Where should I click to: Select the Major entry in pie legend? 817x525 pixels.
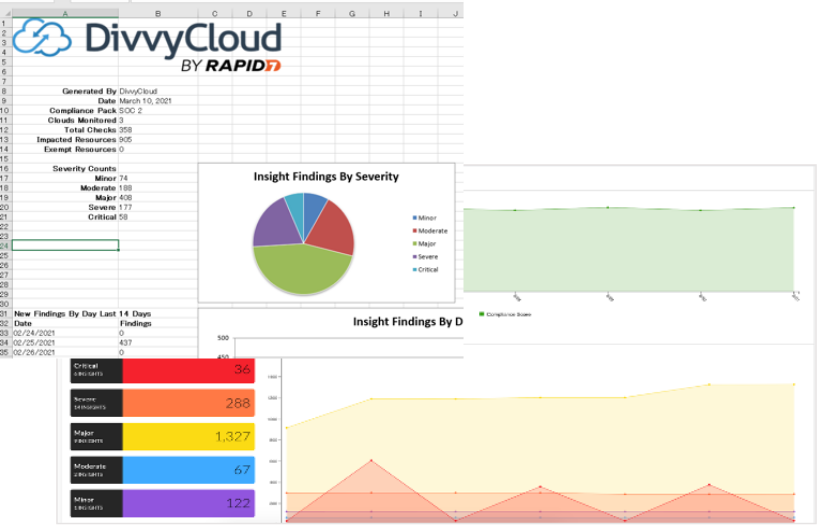click(x=424, y=244)
